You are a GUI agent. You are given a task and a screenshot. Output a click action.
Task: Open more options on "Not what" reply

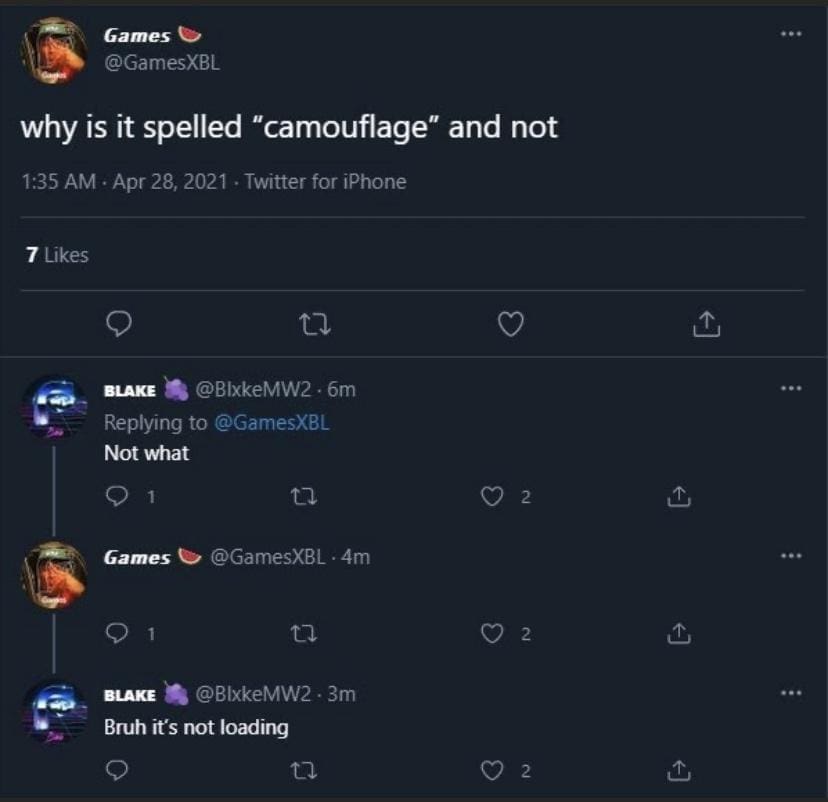tap(791, 388)
